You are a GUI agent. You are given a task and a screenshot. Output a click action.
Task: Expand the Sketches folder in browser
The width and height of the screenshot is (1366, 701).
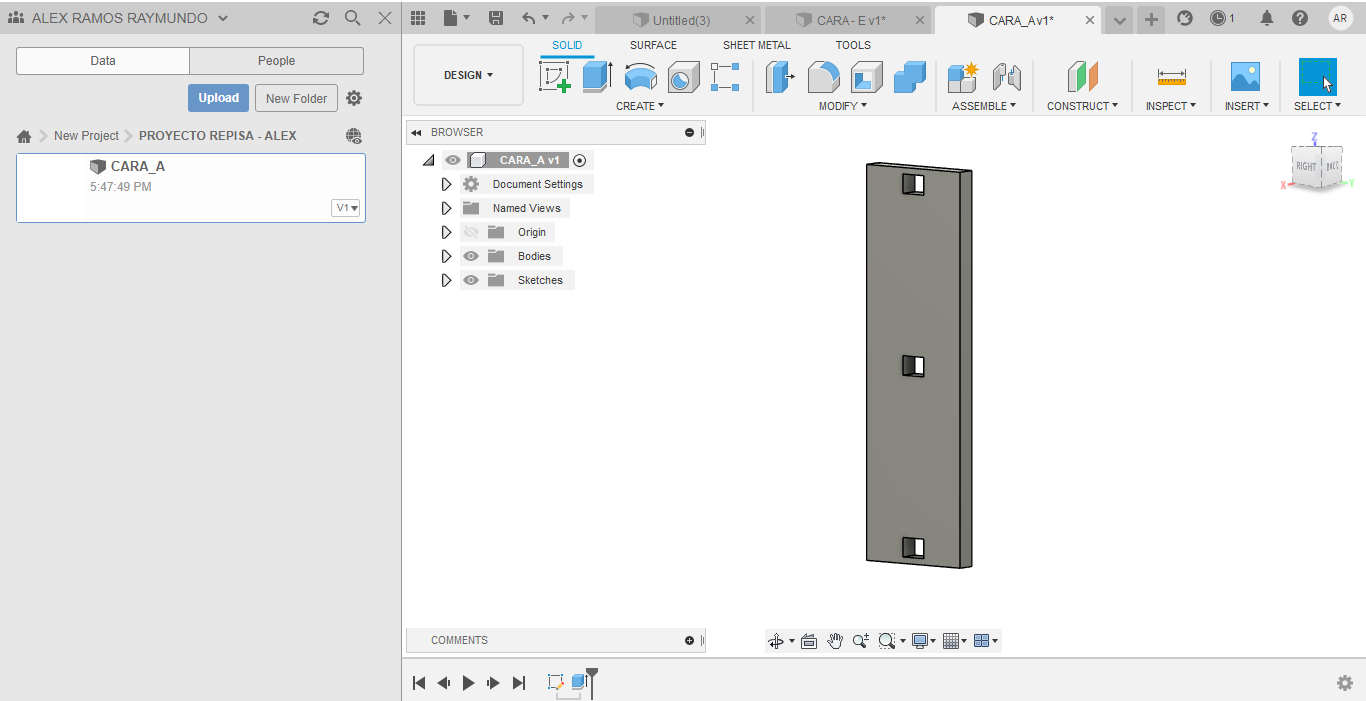[x=446, y=280]
